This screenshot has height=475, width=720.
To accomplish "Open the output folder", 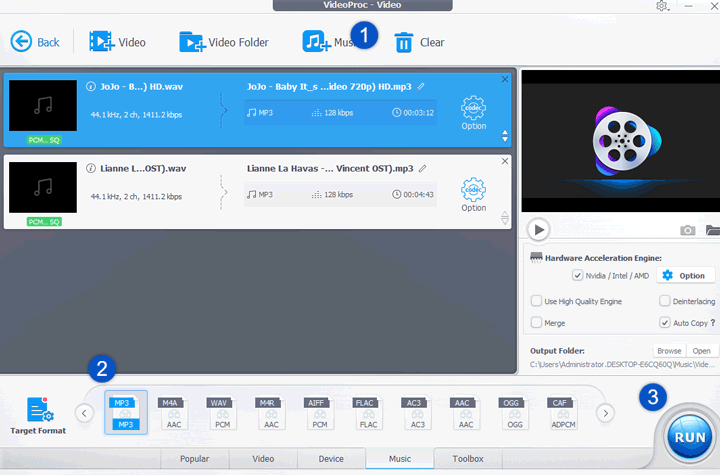I will click(701, 351).
